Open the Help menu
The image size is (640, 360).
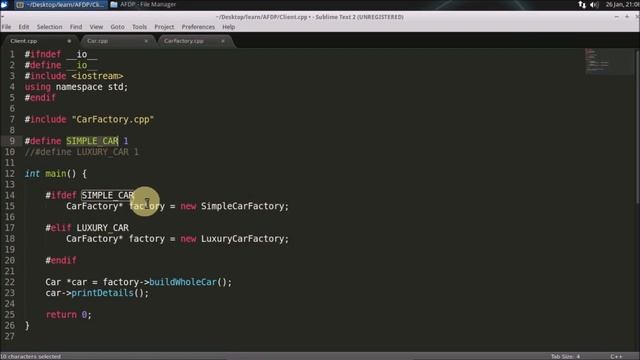click(229, 27)
